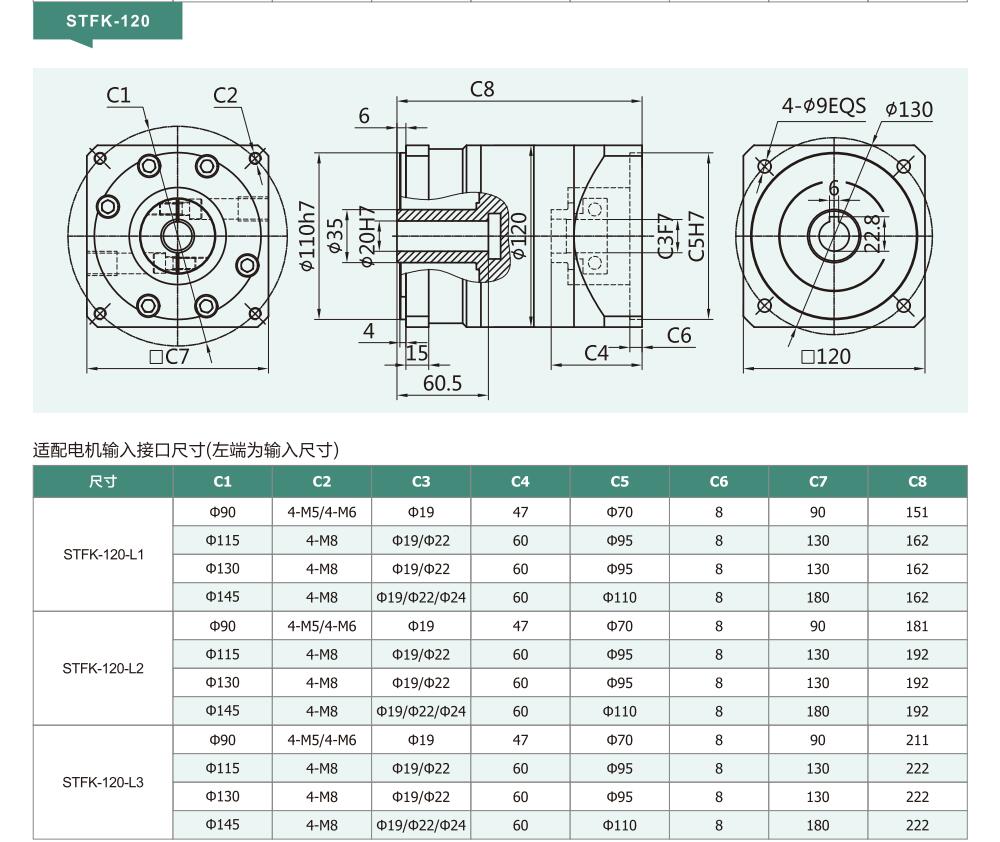The image size is (1000, 842).
Task: Click the □C7 label under the left view
Action: tap(170, 357)
